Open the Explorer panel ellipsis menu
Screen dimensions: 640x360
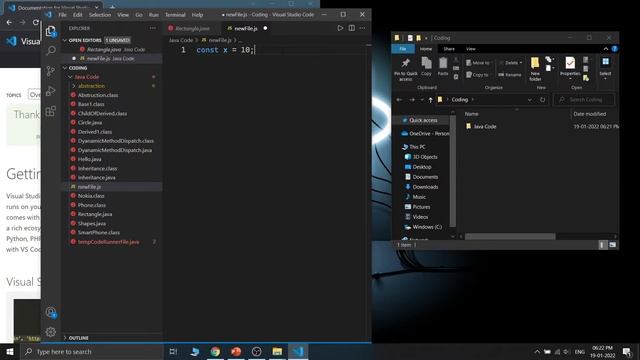153,28
